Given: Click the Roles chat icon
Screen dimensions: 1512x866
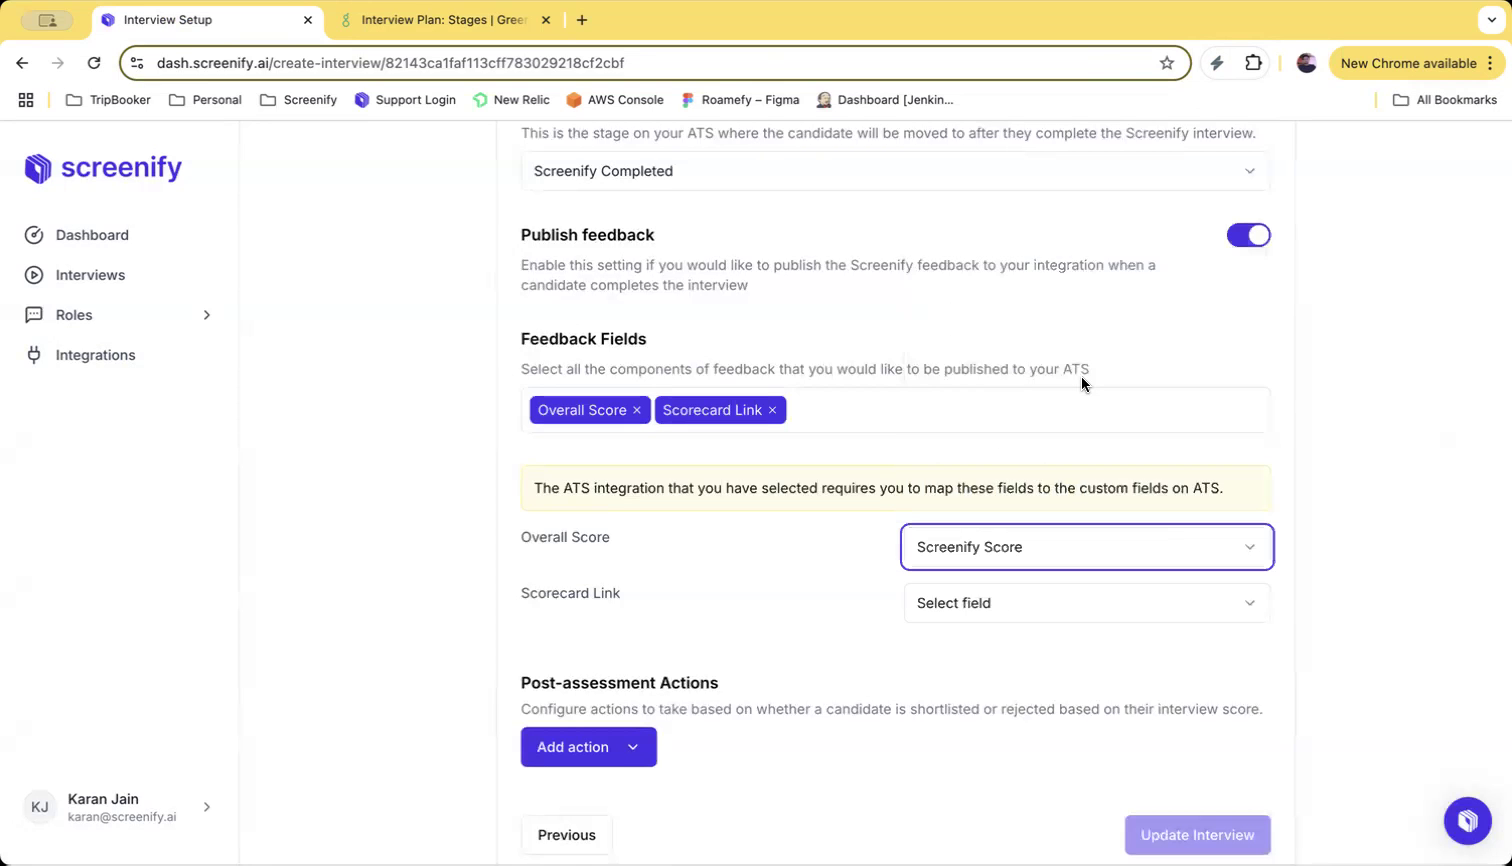Looking at the screenshot, I should pos(34,315).
